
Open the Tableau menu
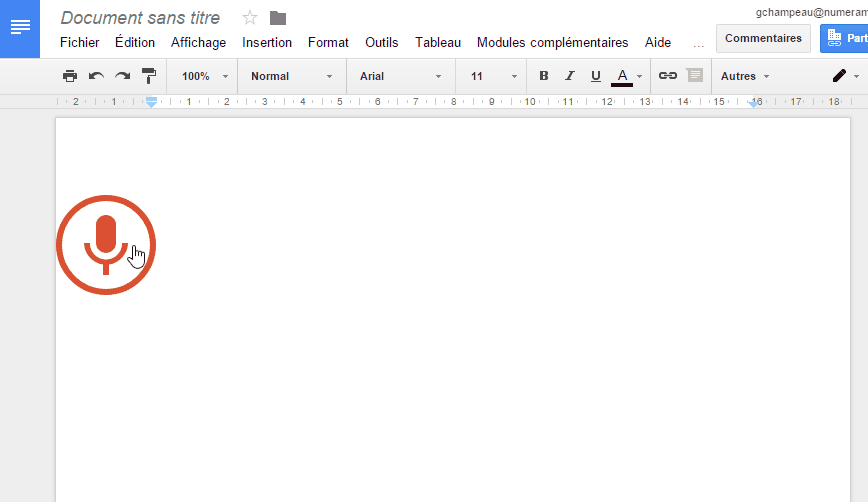[438, 43]
